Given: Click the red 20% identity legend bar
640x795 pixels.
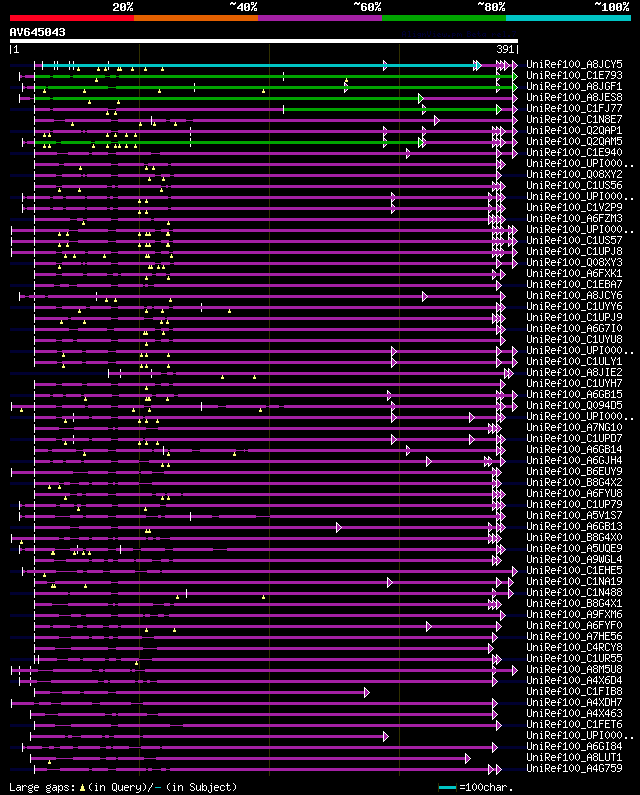Looking at the screenshot, I should [x=72, y=18].
